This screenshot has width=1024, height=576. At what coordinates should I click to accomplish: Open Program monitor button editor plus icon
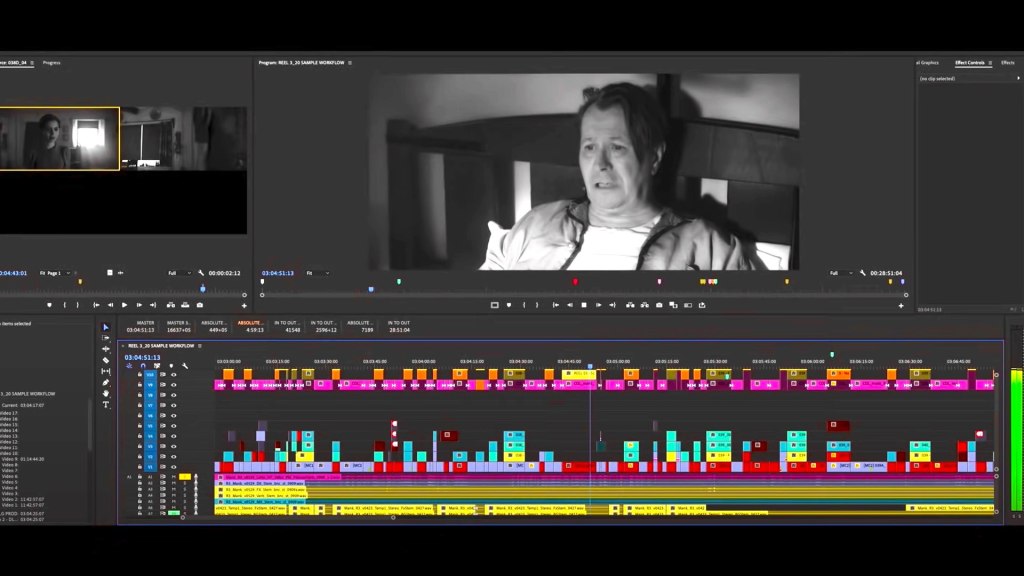tap(901, 306)
